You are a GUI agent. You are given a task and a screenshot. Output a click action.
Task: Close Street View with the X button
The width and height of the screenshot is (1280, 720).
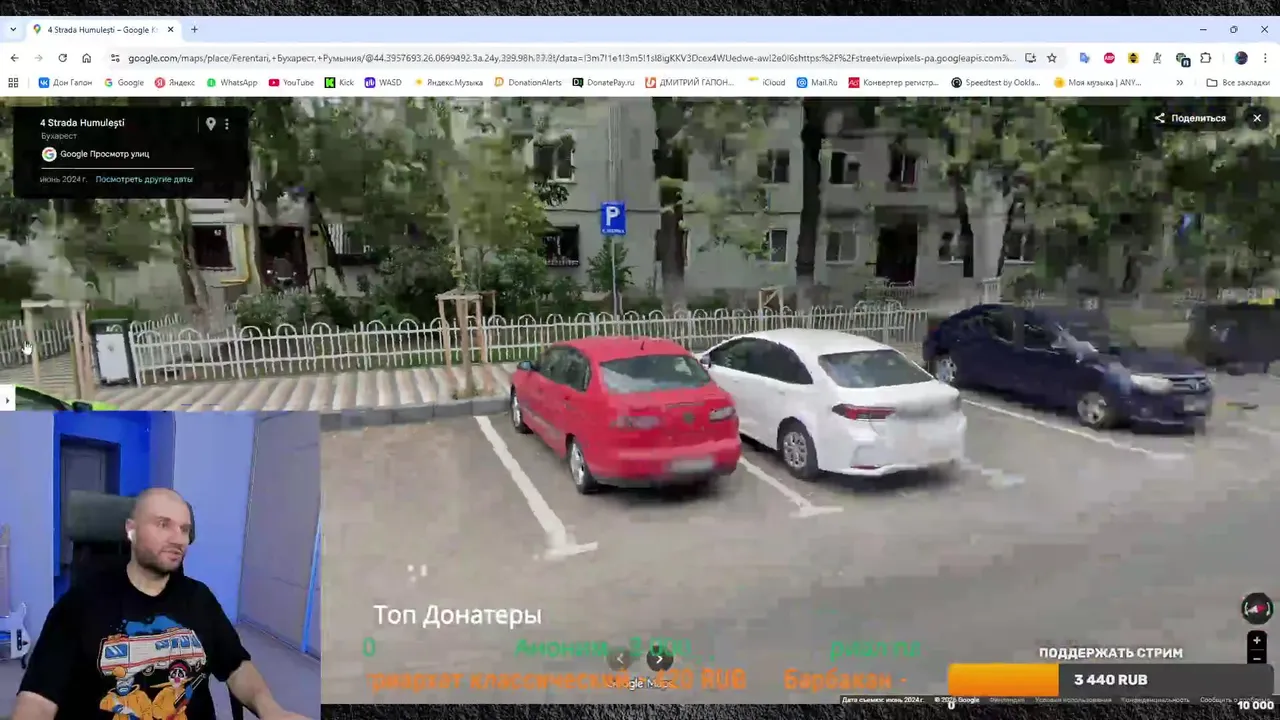point(1257,118)
